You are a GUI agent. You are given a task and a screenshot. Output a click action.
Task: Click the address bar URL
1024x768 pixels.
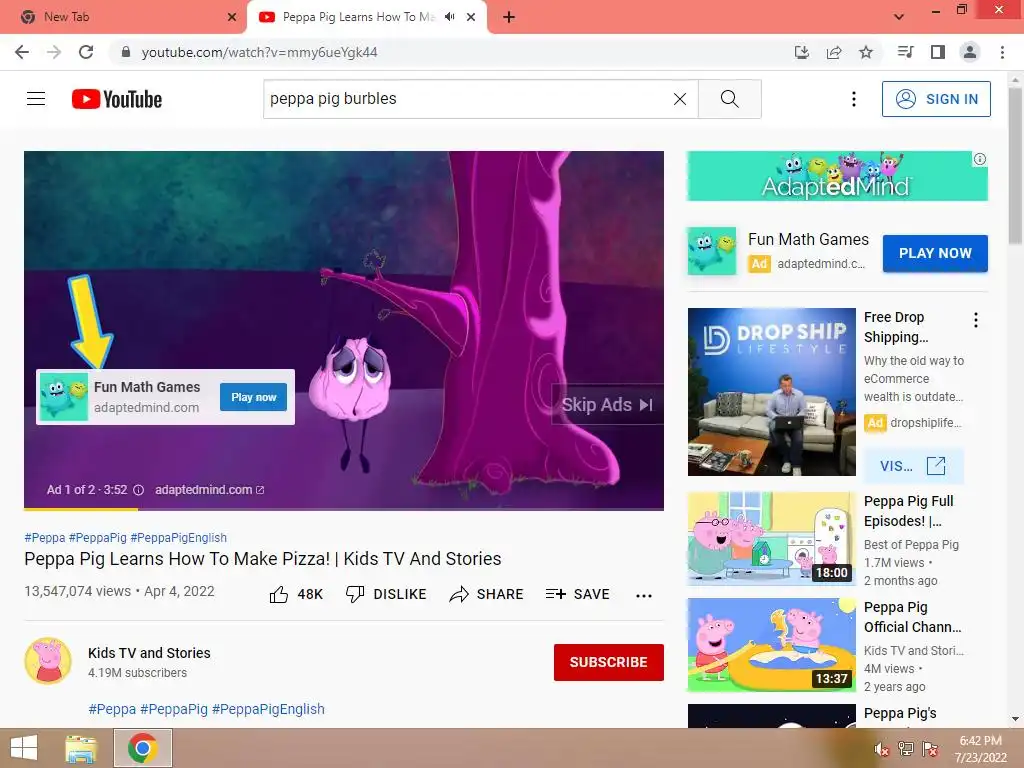[x=259, y=52]
